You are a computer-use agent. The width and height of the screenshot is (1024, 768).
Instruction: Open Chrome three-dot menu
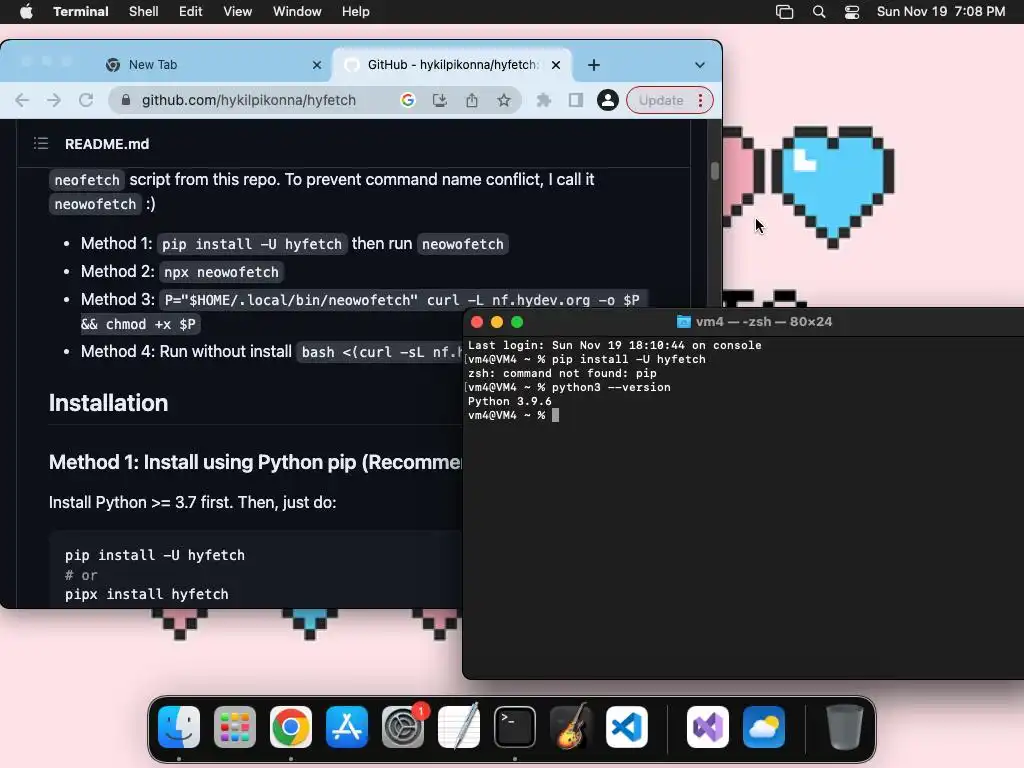pos(700,100)
